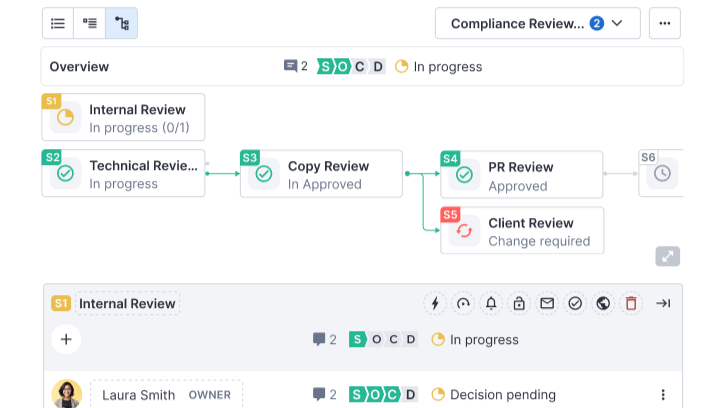Open the Compliance Review dropdown
Screen dimensions: 726x408
tap(537, 23)
